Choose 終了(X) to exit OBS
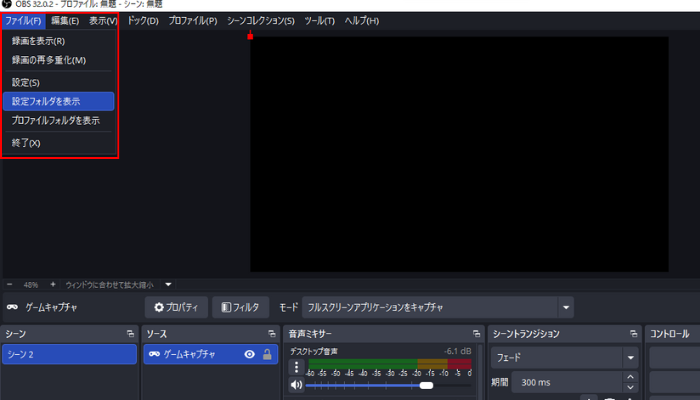The width and height of the screenshot is (700, 400). (58, 143)
